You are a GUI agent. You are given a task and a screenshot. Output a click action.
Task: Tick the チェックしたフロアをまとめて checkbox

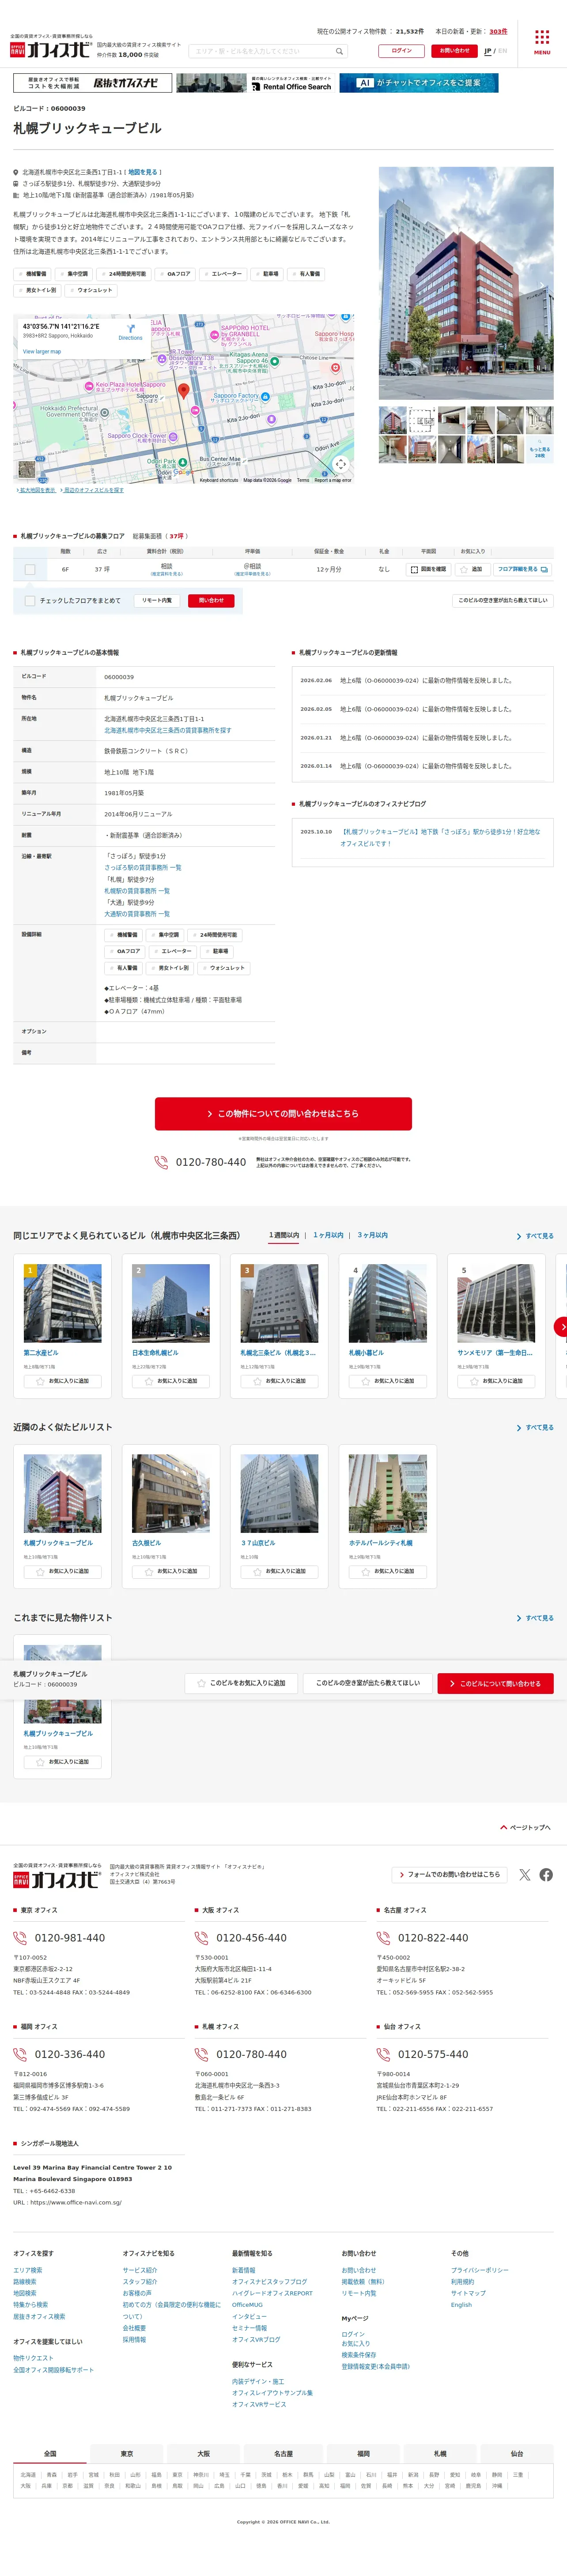click(x=30, y=601)
